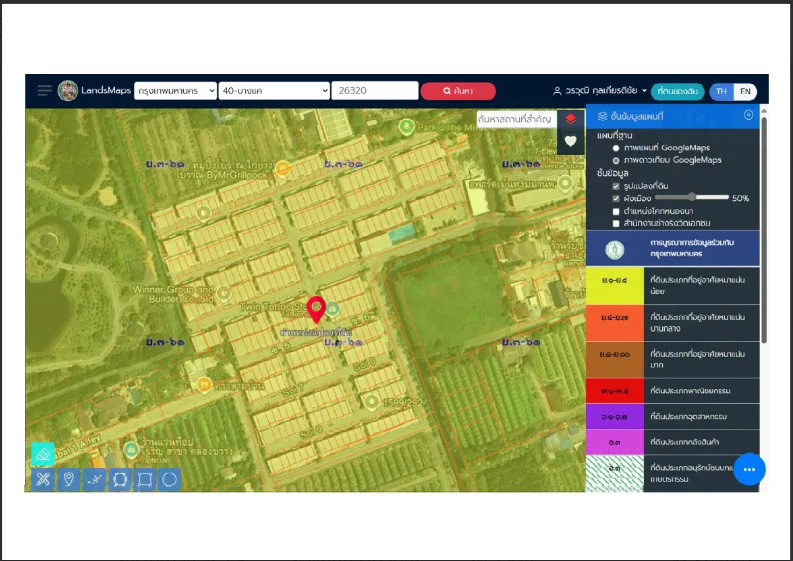Enable the ตำแหน่งโคกหนองนา checkbox
This screenshot has width=793, height=561.
click(616, 211)
